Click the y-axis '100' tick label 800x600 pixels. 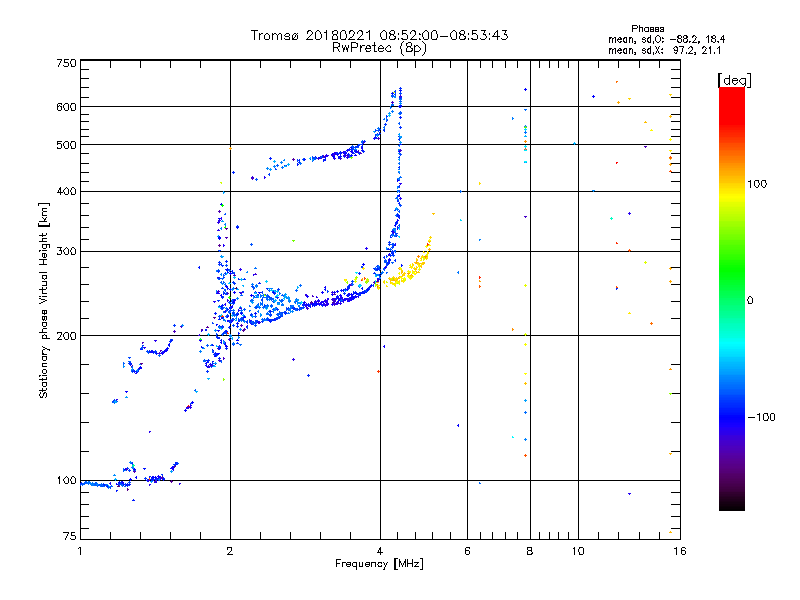click(x=66, y=481)
